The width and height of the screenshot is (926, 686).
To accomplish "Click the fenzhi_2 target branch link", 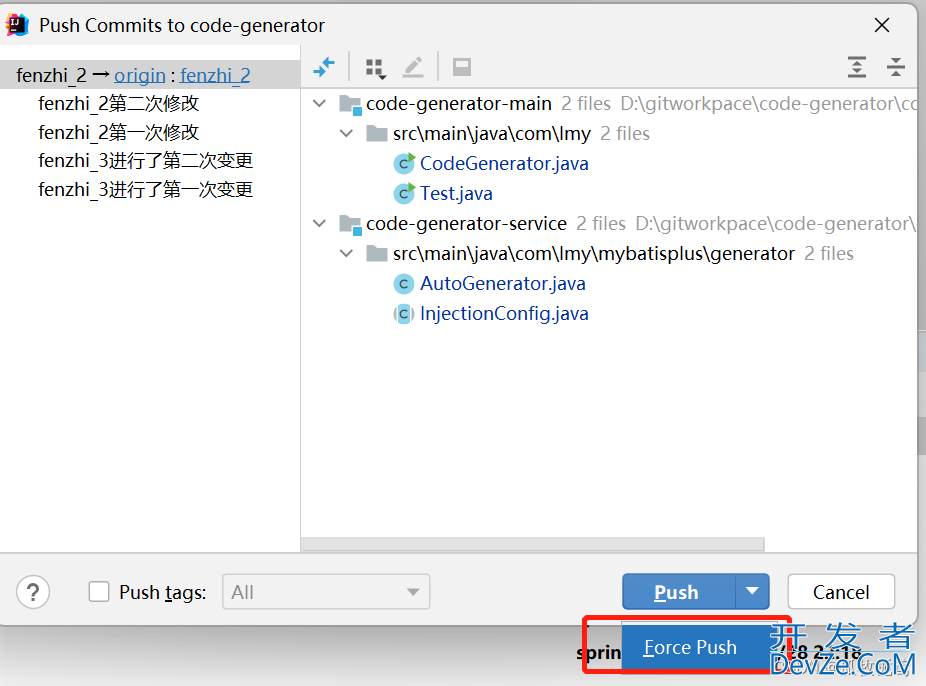I will (215, 76).
